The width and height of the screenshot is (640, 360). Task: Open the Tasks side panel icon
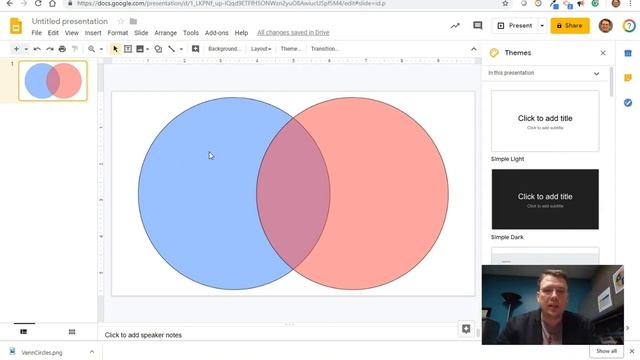628,102
